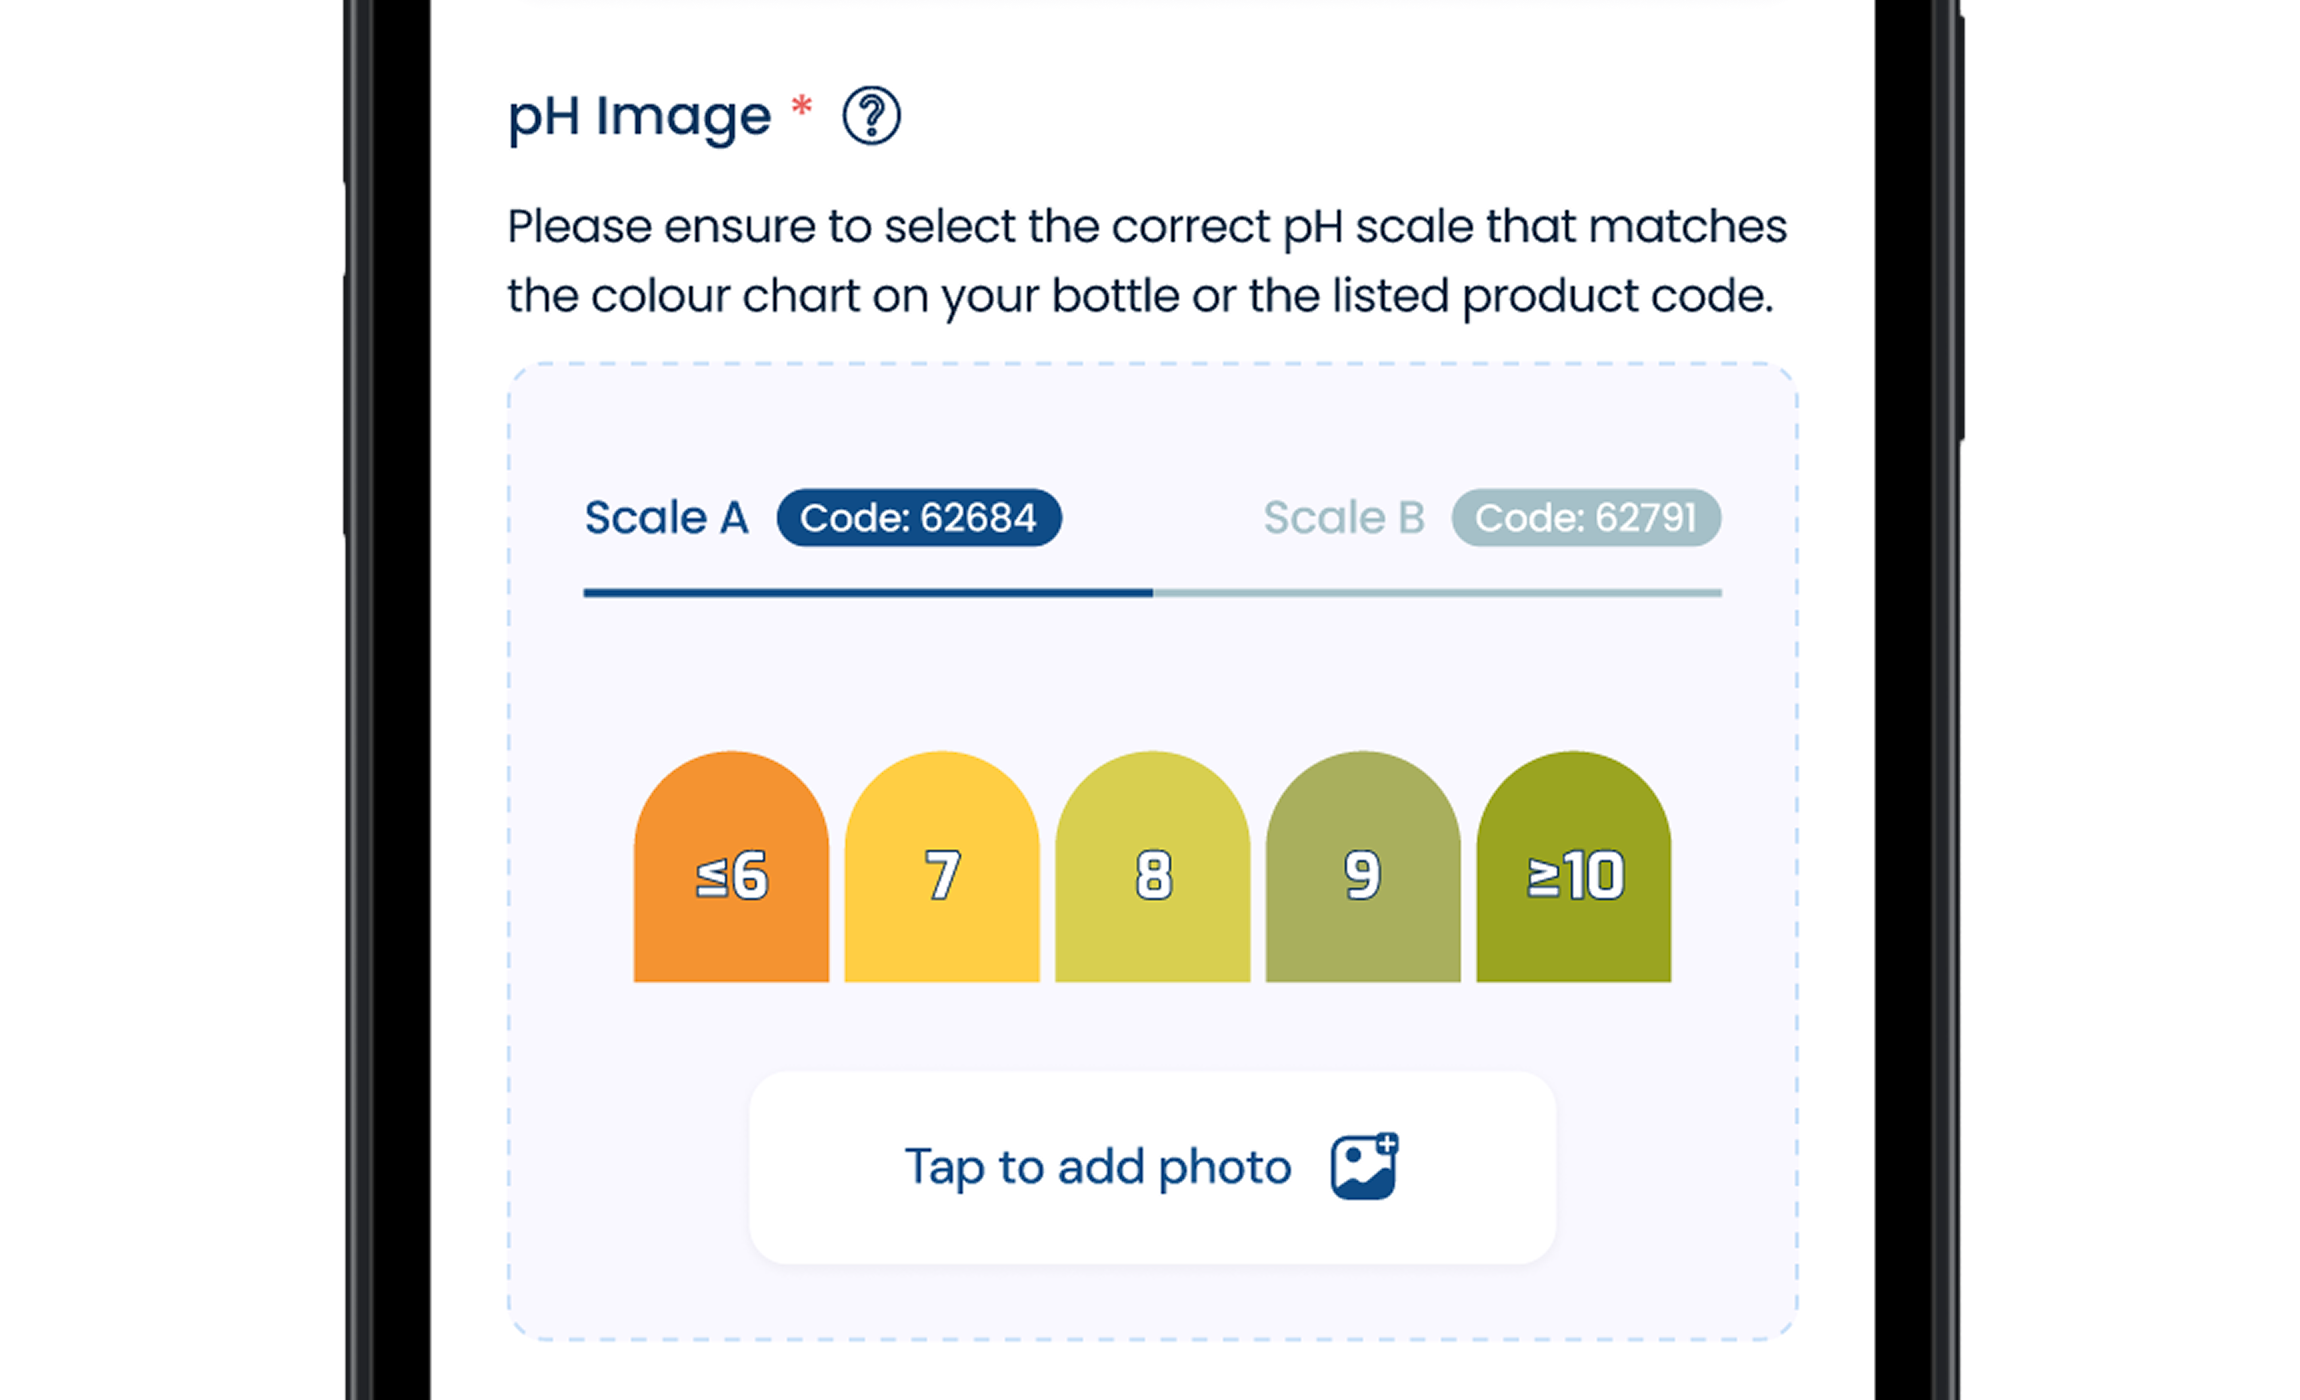Click the pH scale instruction paragraph
Viewport: 2300px width, 1400px height.
(1146, 261)
